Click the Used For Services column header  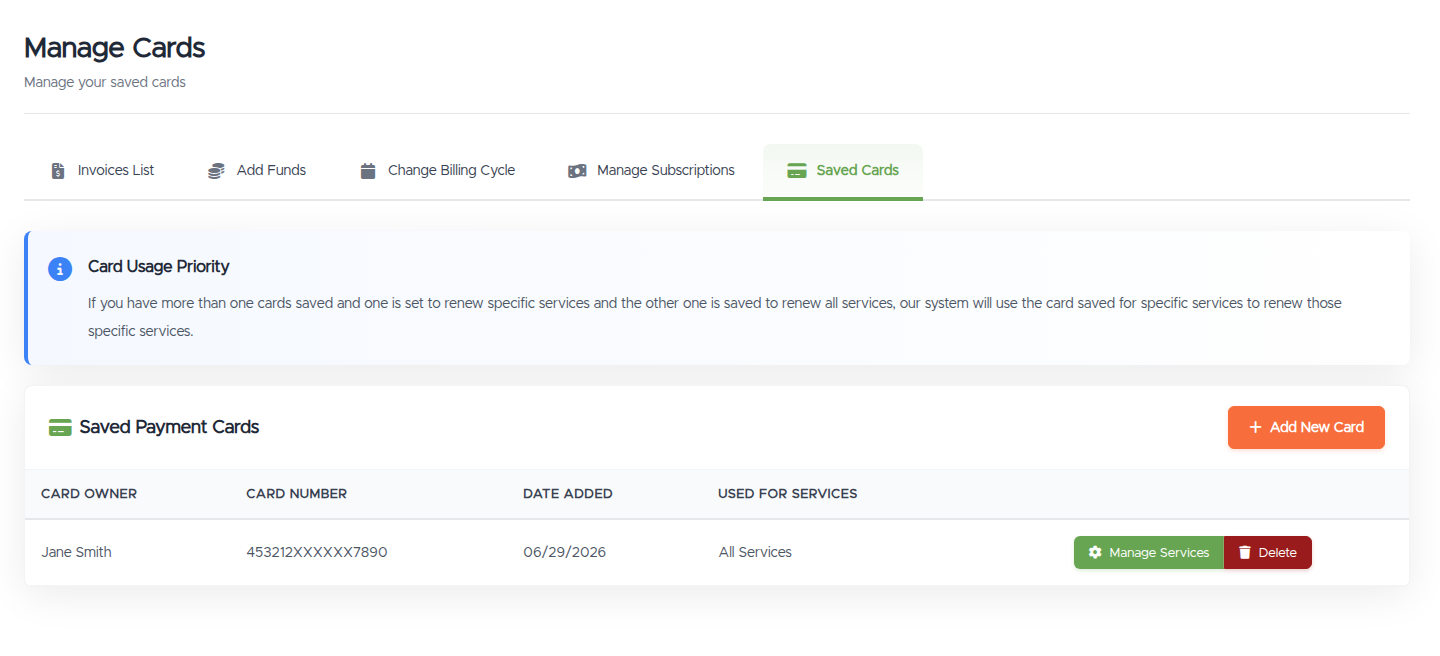788,494
